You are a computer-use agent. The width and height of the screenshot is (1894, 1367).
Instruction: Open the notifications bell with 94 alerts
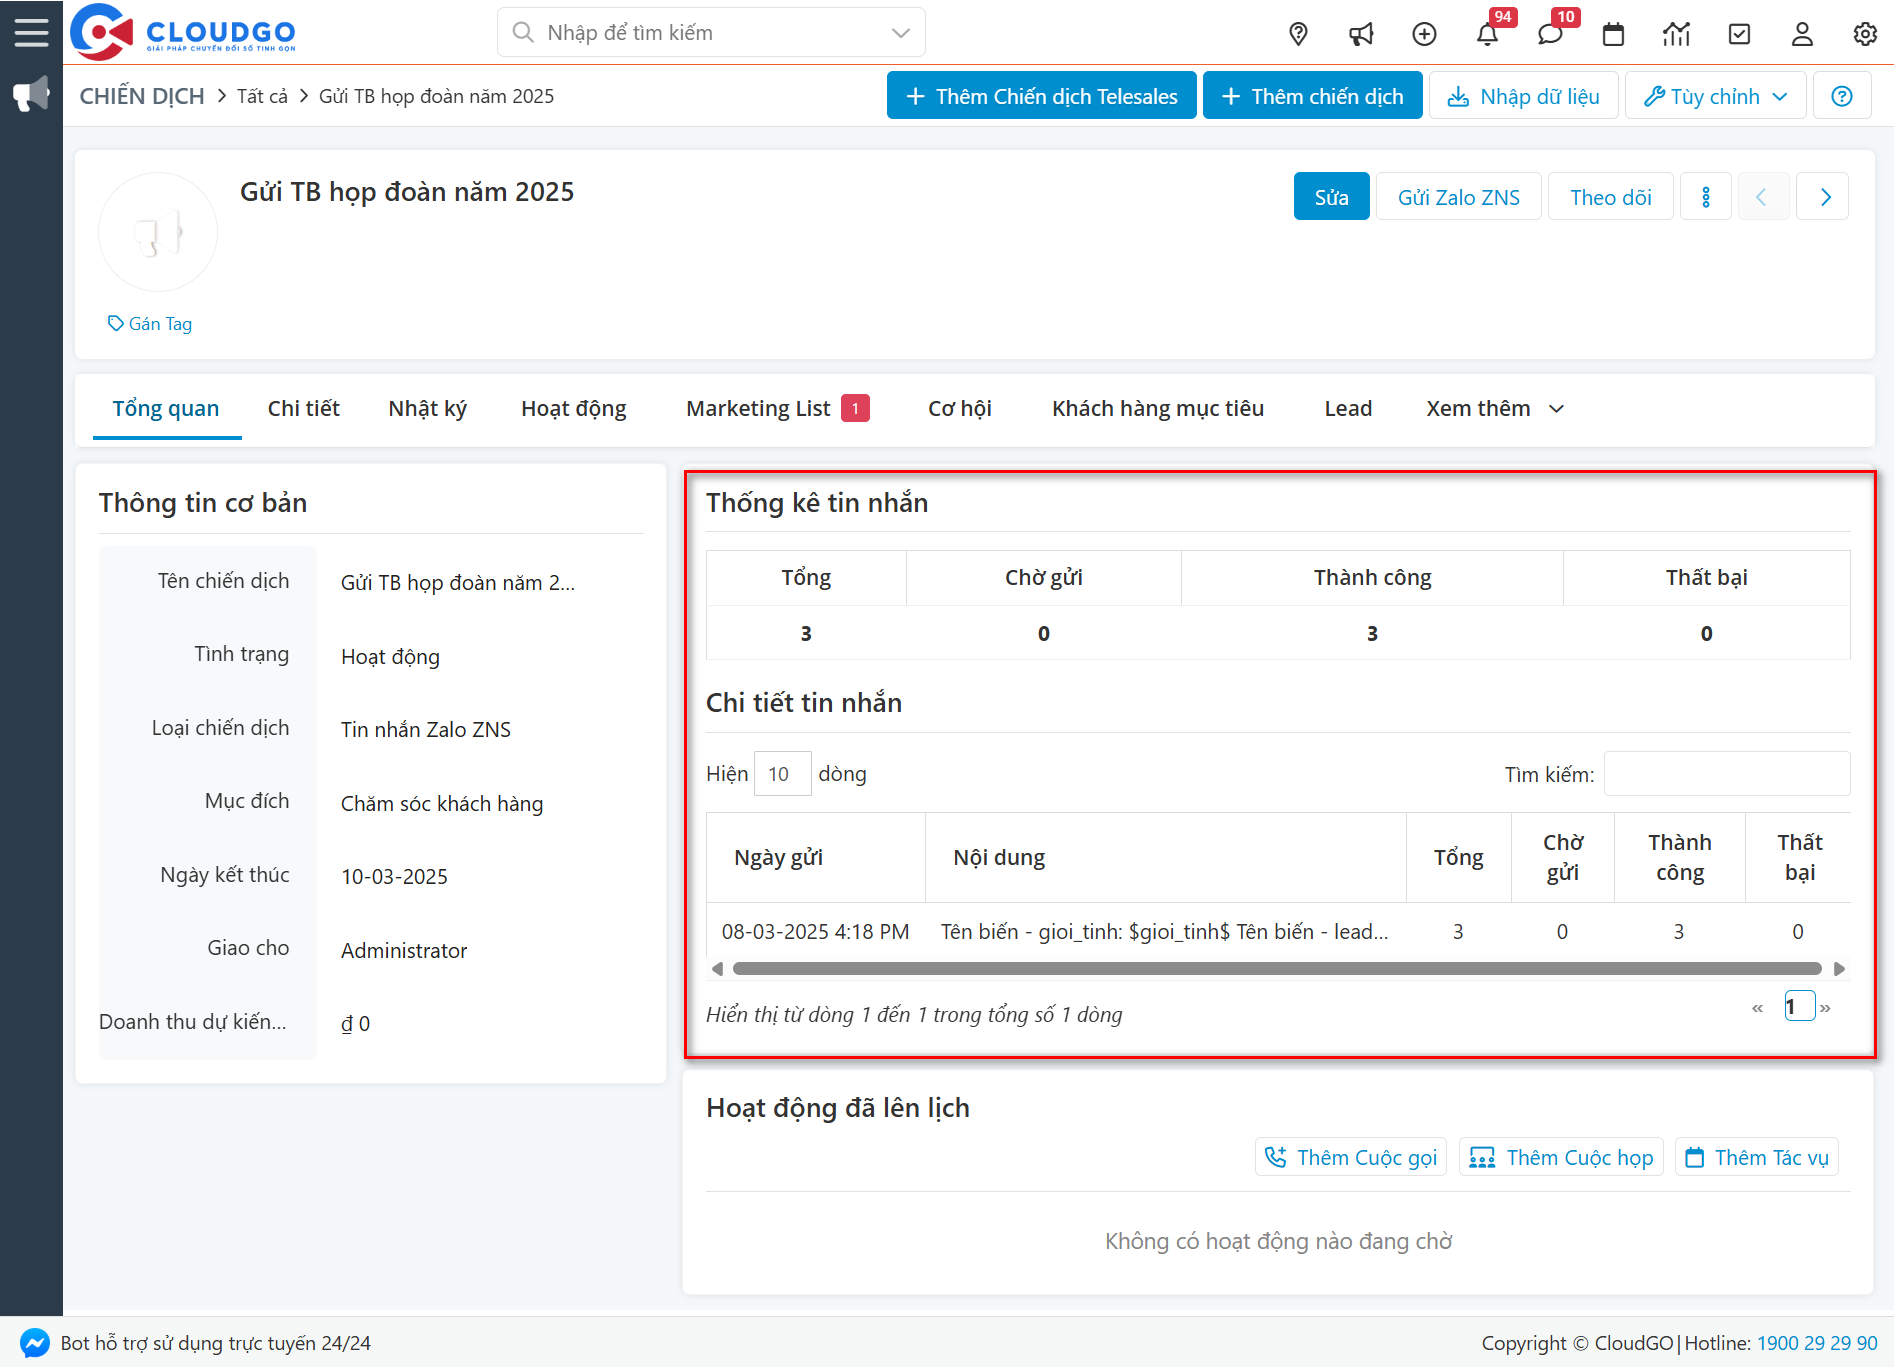click(1487, 33)
